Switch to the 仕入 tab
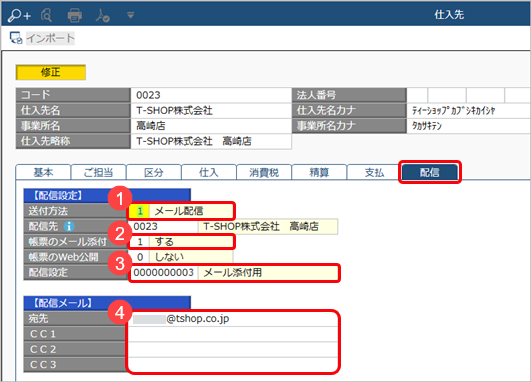 209,172
